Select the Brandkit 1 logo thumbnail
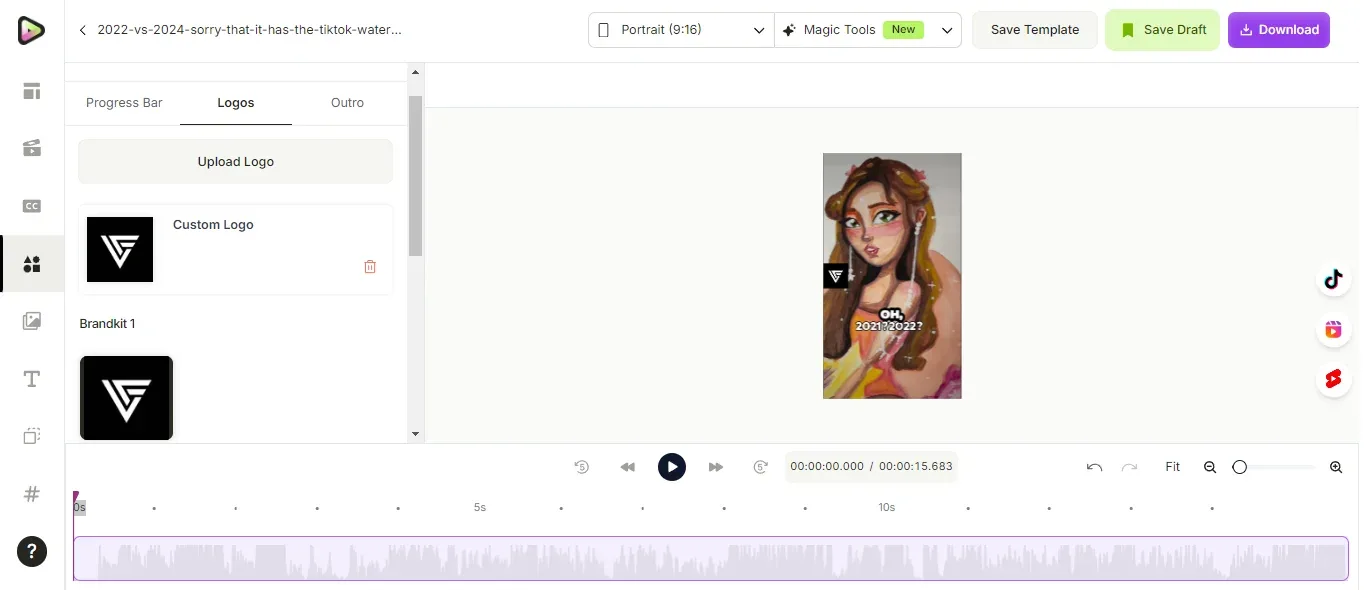This screenshot has height=590, width=1365. (127, 398)
